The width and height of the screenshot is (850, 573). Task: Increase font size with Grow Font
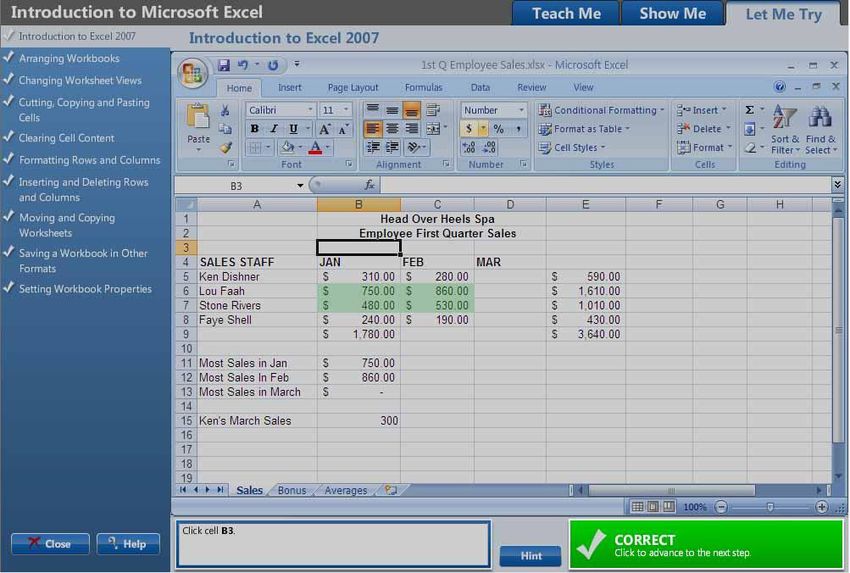tap(324, 129)
